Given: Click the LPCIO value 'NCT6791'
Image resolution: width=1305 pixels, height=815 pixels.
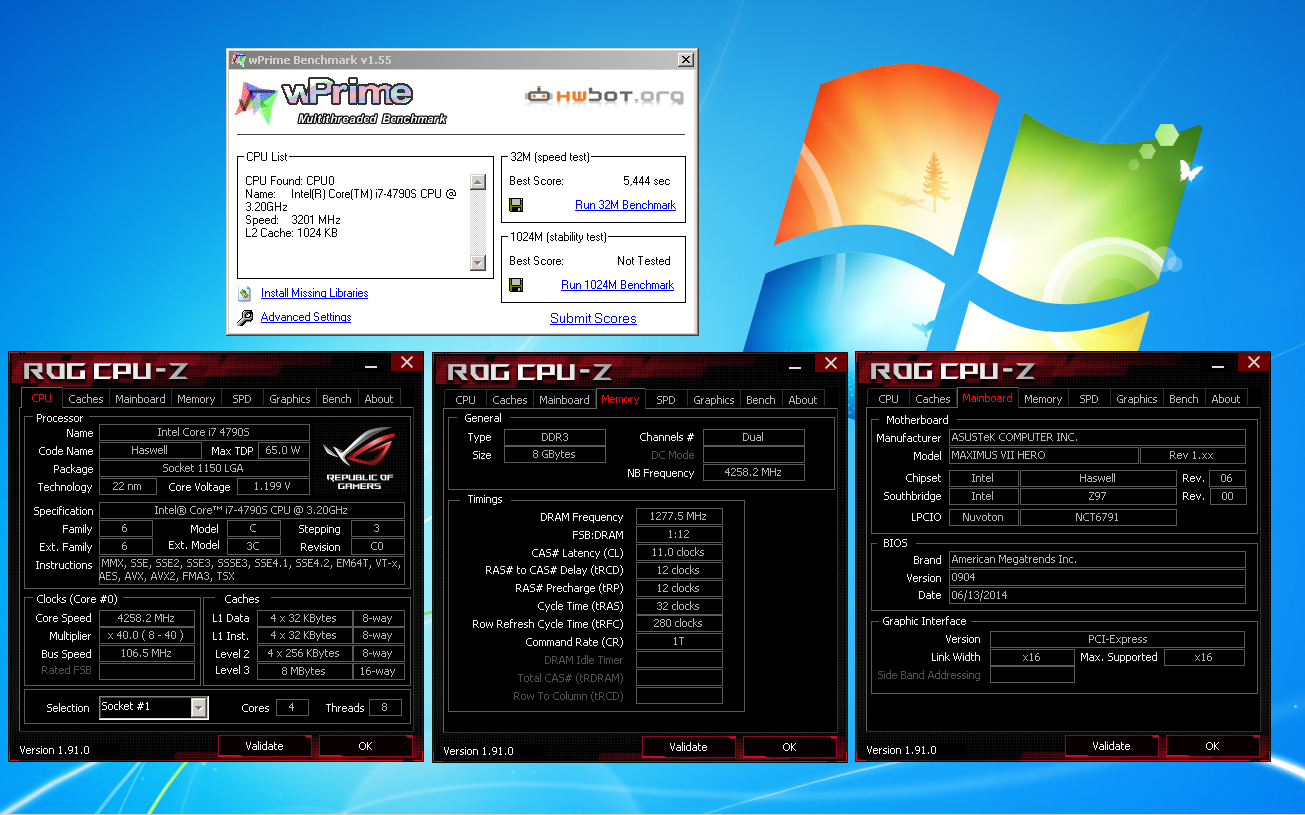Looking at the screenshot, I should (1098, 518).
